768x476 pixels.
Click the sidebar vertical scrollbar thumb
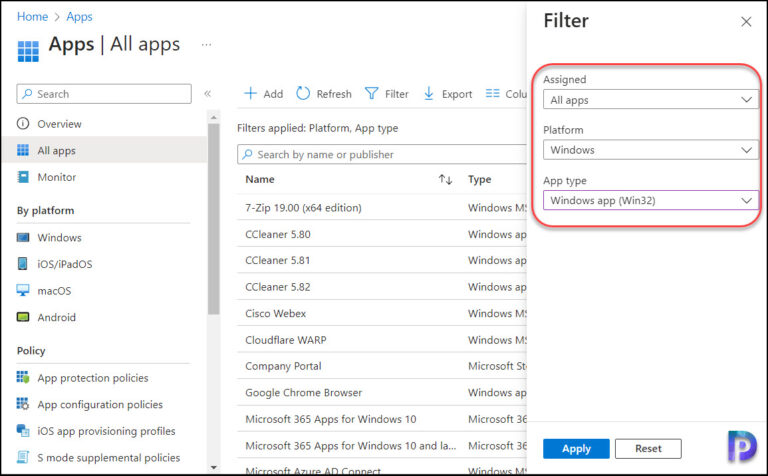pos(213,219)
